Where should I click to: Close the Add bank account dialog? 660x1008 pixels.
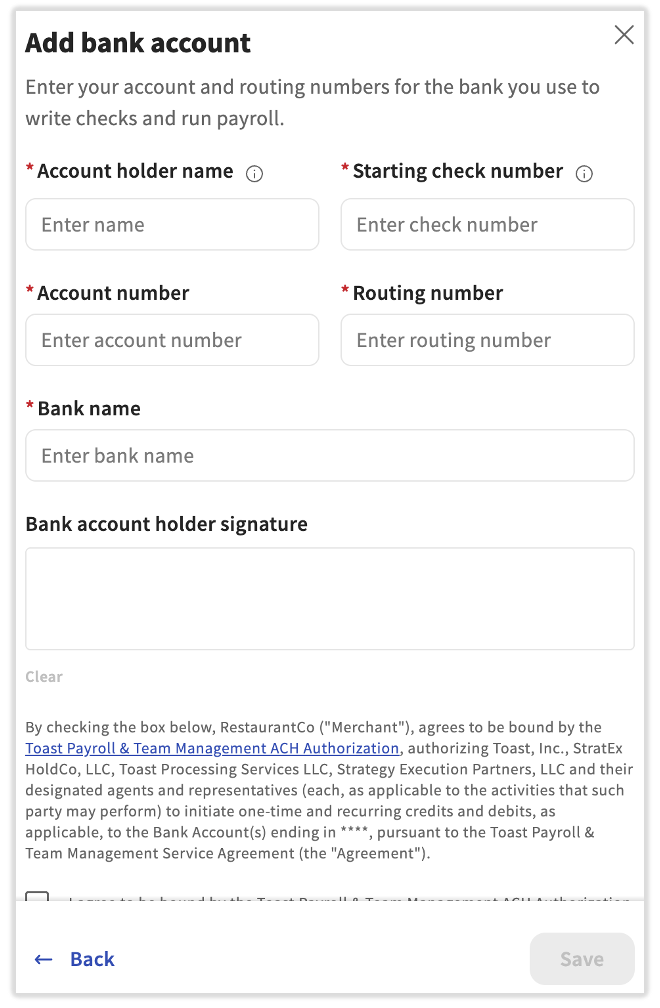624,36
